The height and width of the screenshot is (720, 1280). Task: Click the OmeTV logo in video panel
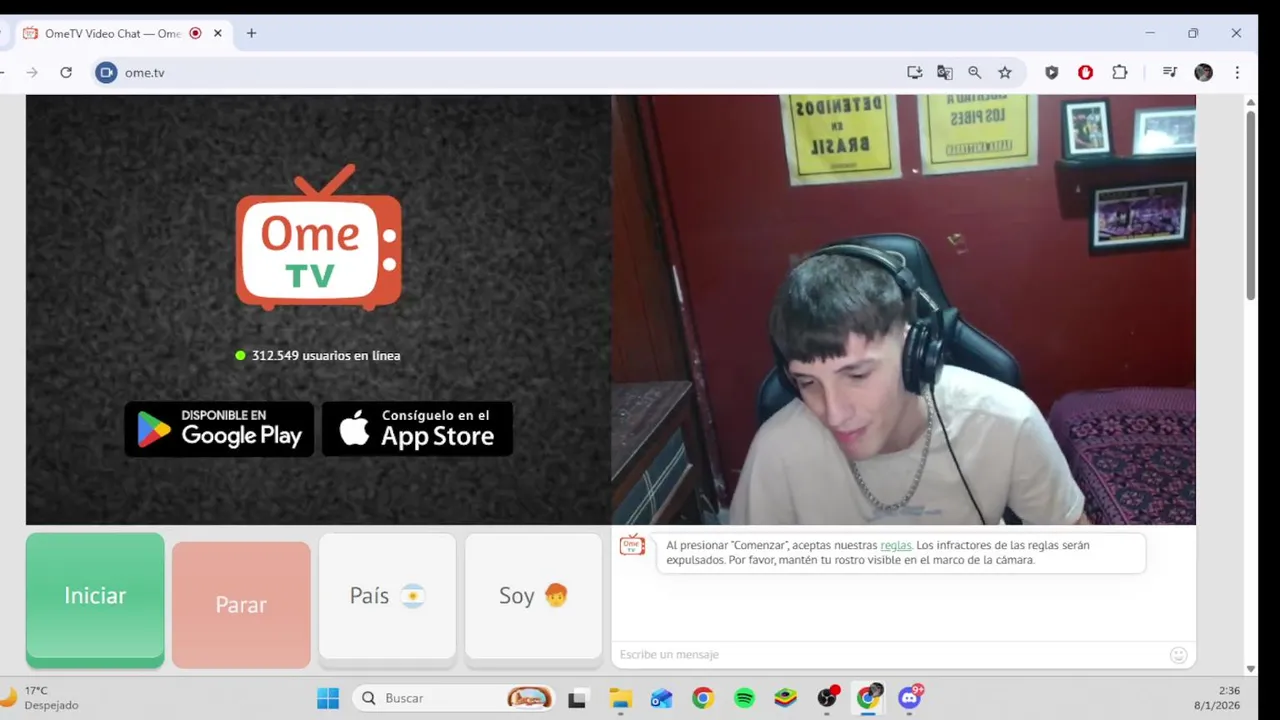[x=318, y=238]
